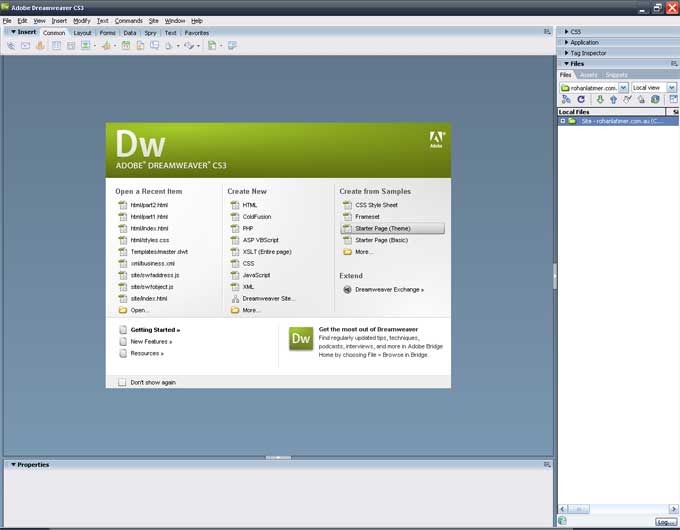
Task: Open the Script dropdown arrow
Action: 198,46
